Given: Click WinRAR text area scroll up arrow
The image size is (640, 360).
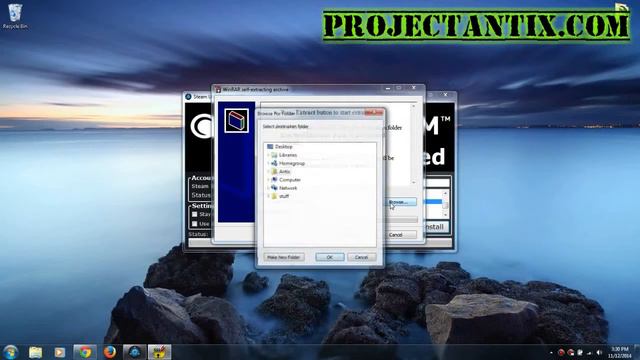Looking at the screenshot, I should [413, 106].
